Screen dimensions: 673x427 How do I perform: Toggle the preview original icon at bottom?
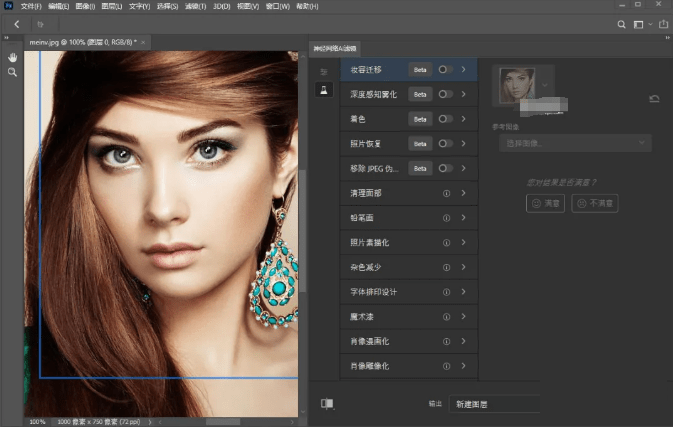327,403
